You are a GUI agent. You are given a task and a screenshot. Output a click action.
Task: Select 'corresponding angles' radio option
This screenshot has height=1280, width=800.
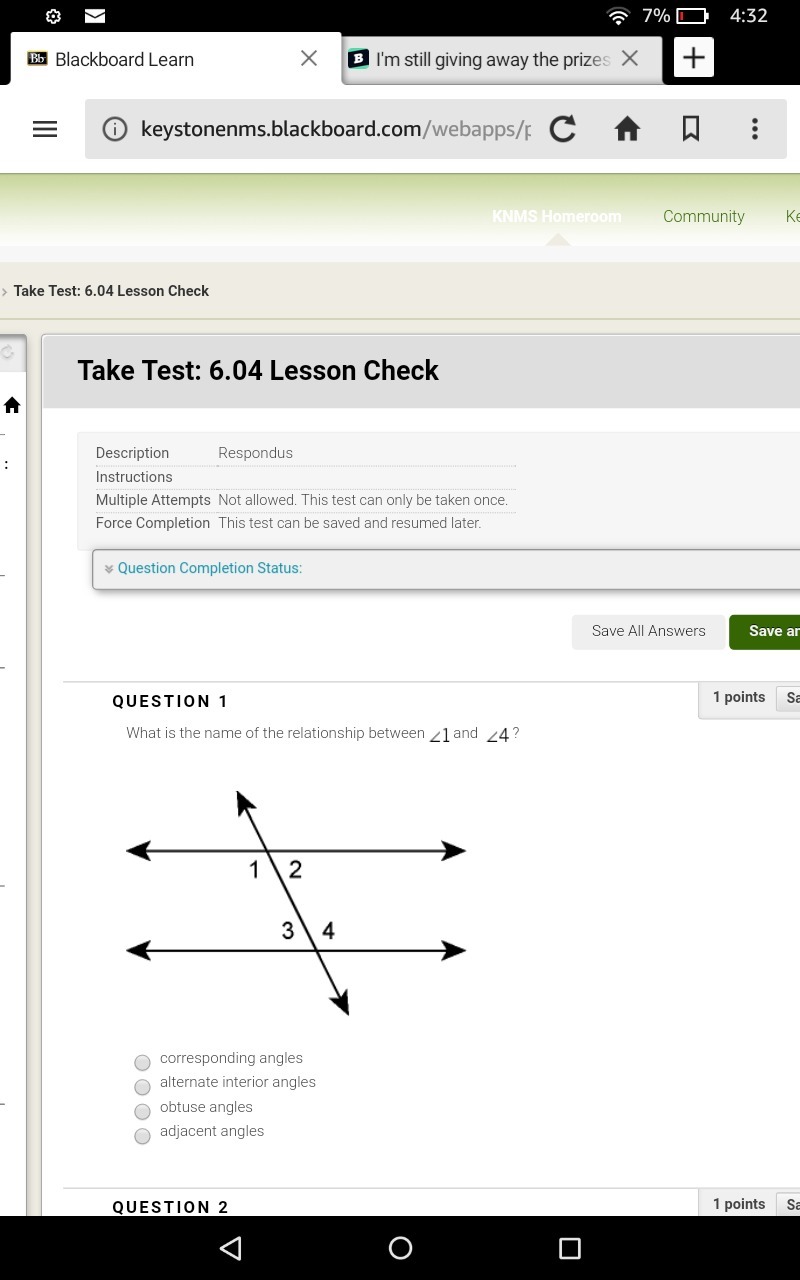(x=143, y=1062)
